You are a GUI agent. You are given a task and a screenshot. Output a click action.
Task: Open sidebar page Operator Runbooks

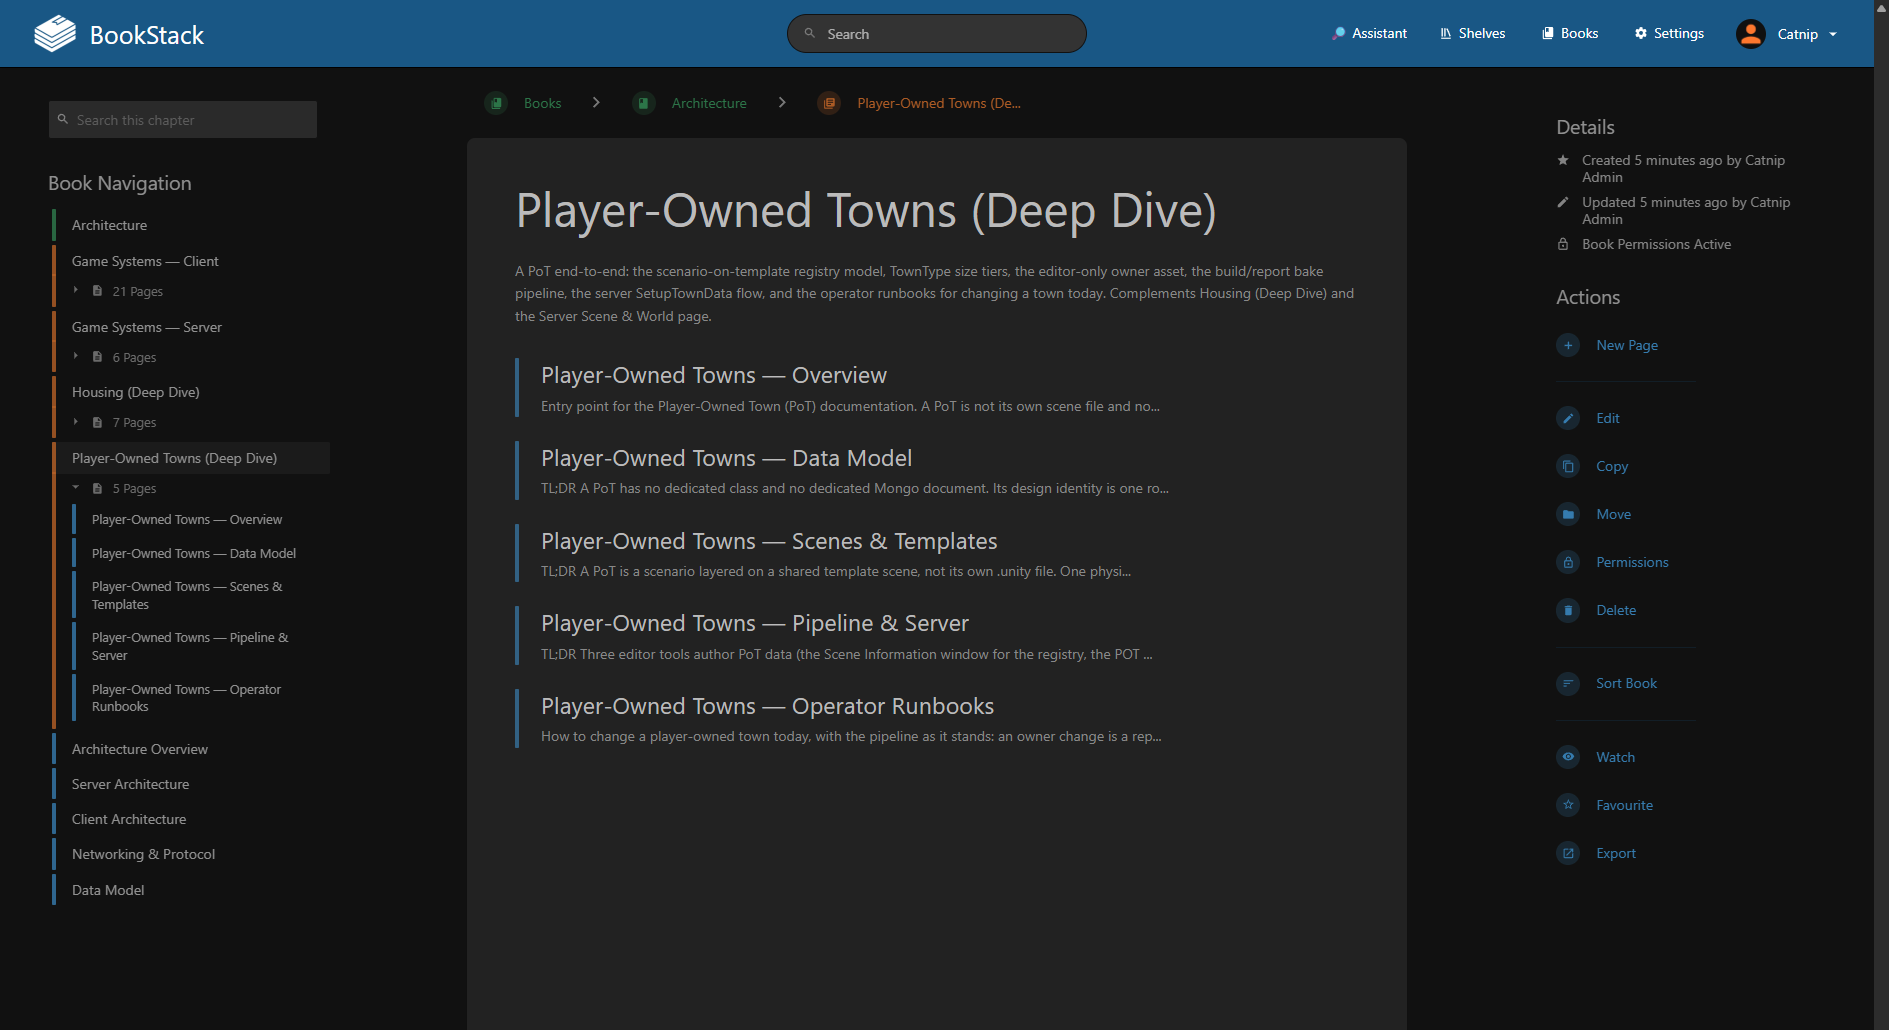coord(186,698)
